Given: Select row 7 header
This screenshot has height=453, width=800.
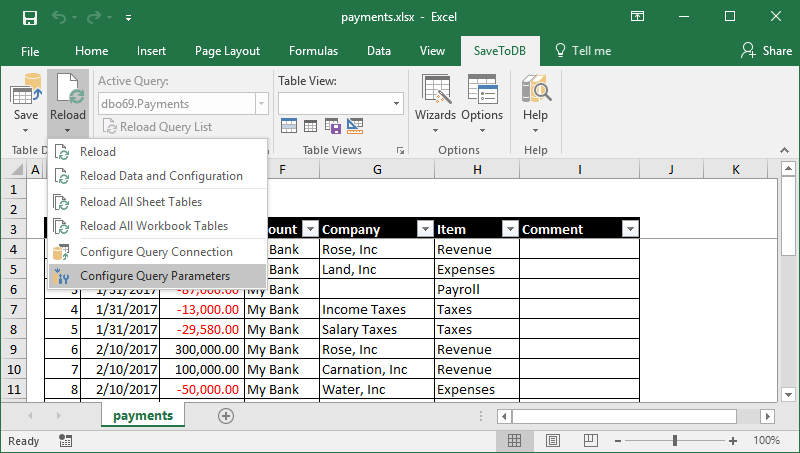Looking at the screenshot, I should pos(13,310).
